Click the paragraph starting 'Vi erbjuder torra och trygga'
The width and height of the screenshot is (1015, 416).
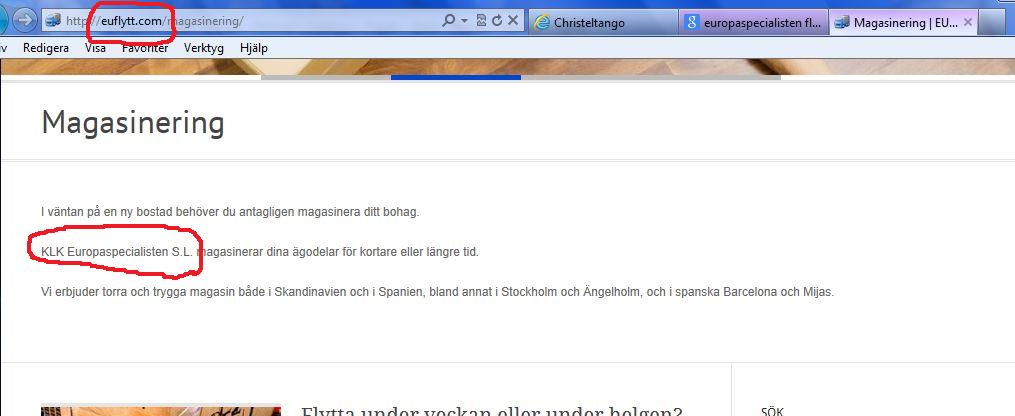[x=438, y=292]
